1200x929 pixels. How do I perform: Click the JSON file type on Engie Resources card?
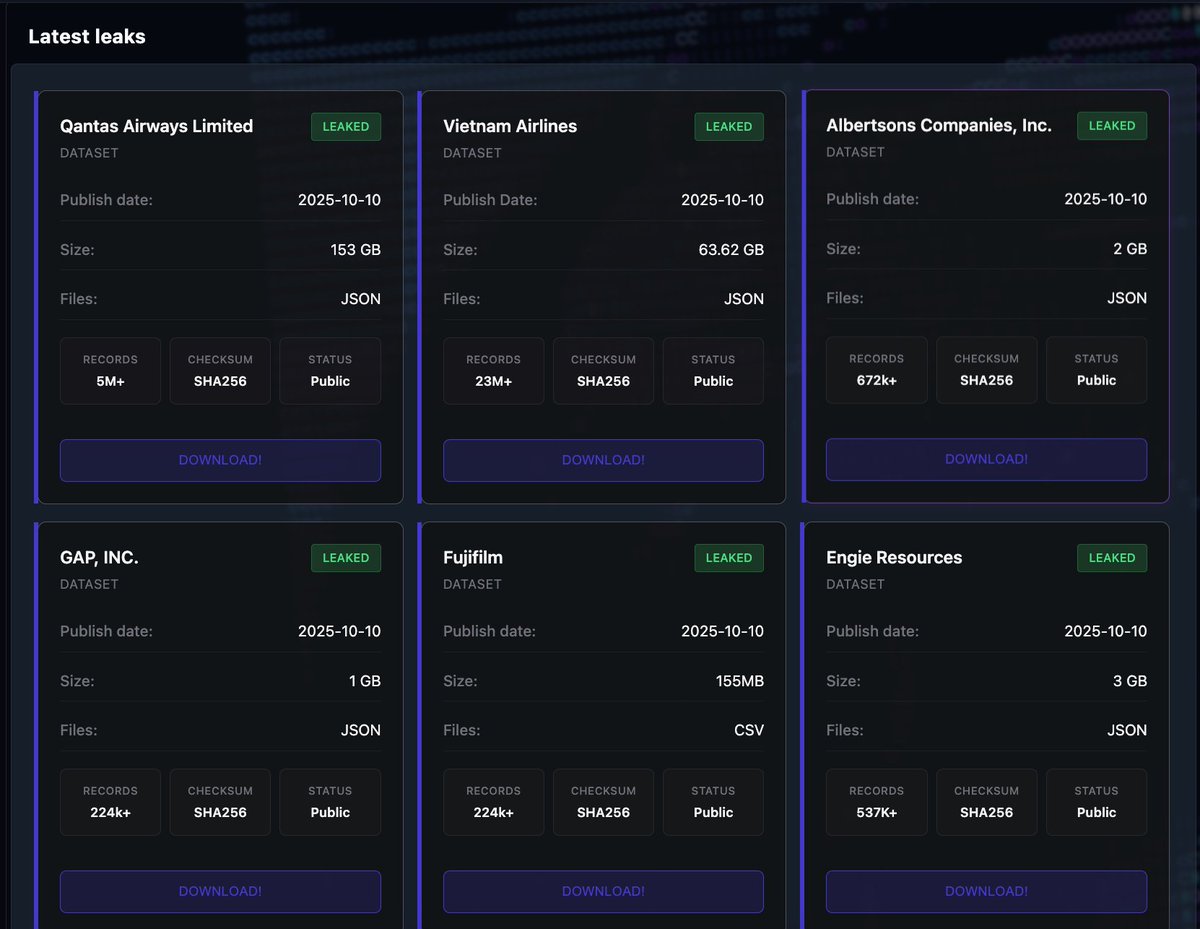(1127, 730)
